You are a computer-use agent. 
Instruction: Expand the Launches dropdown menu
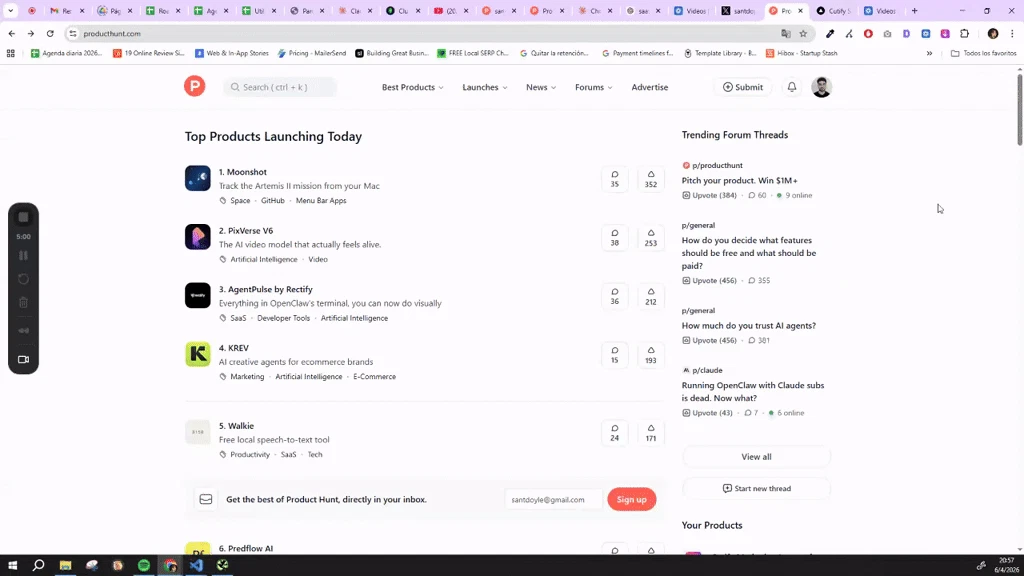[485, 87]
